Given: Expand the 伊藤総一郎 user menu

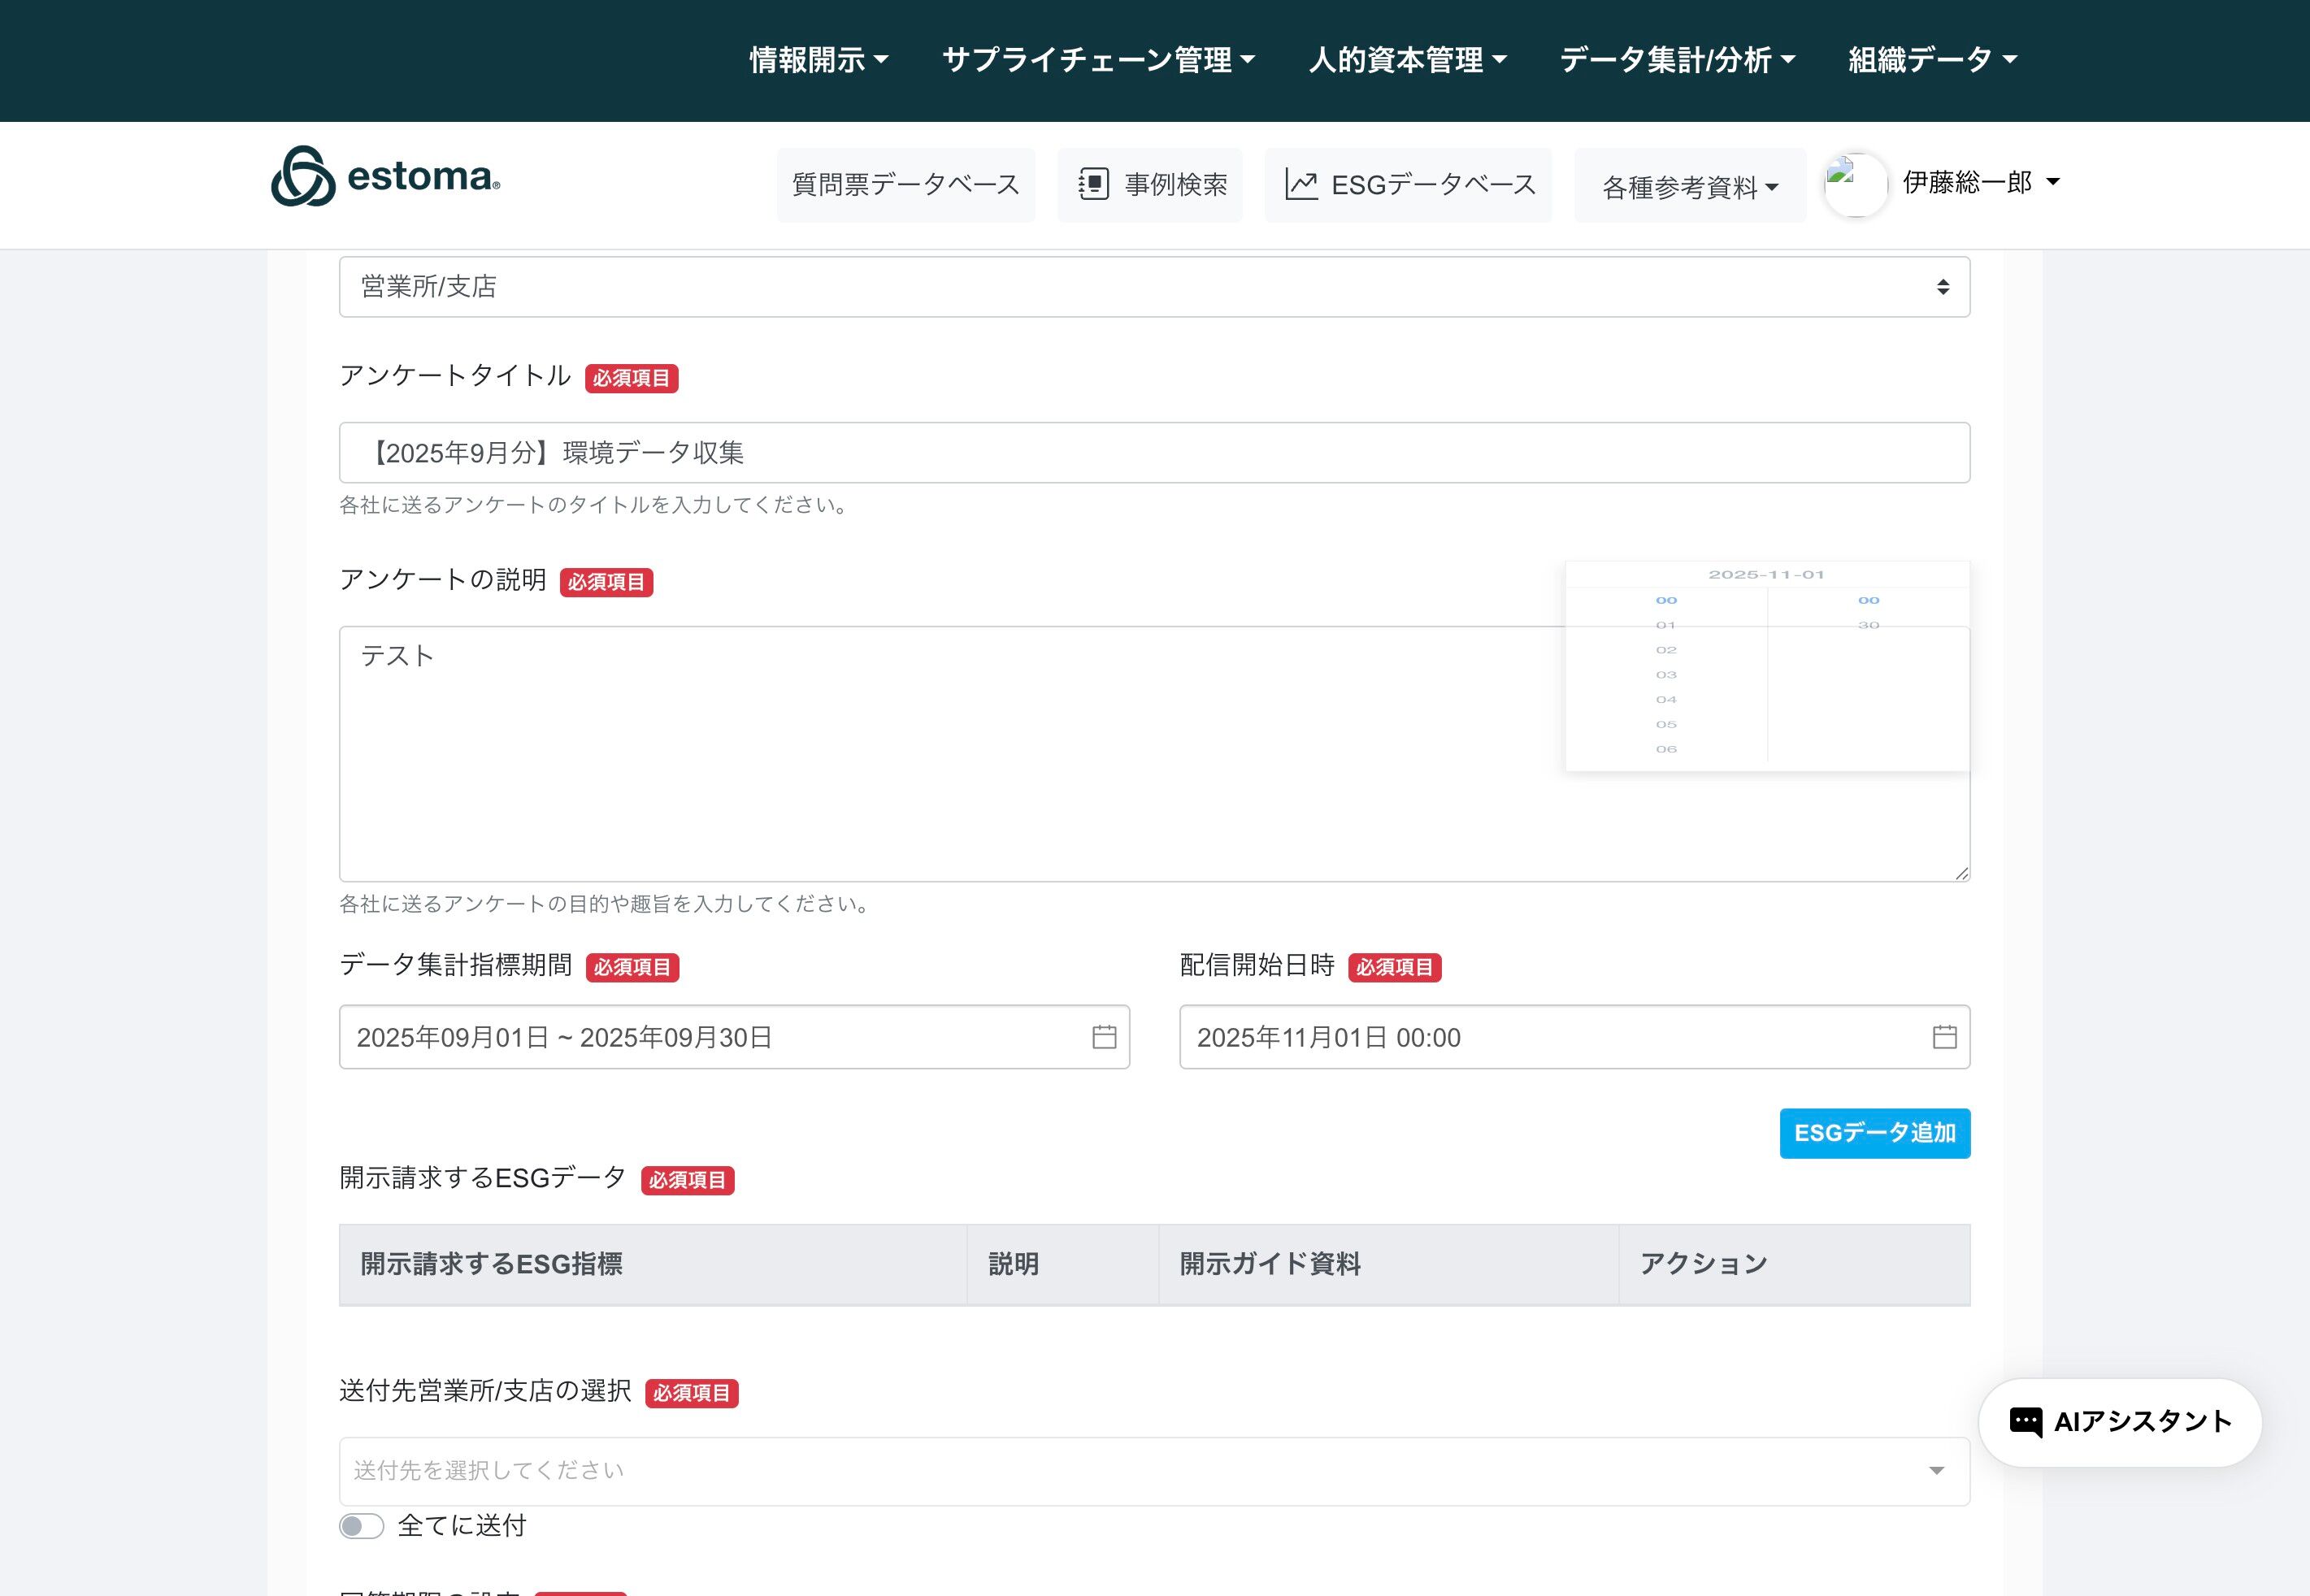Looking at the screenshot, I should (1980, 182).
